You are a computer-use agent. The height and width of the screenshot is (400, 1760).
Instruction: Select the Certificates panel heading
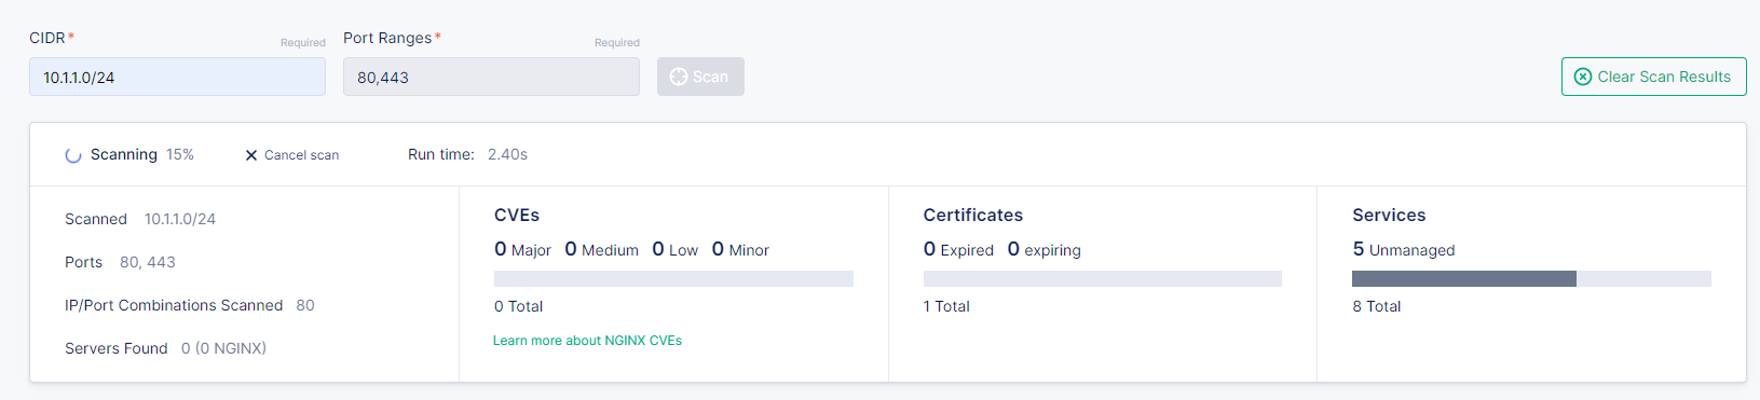click(973, 215)
